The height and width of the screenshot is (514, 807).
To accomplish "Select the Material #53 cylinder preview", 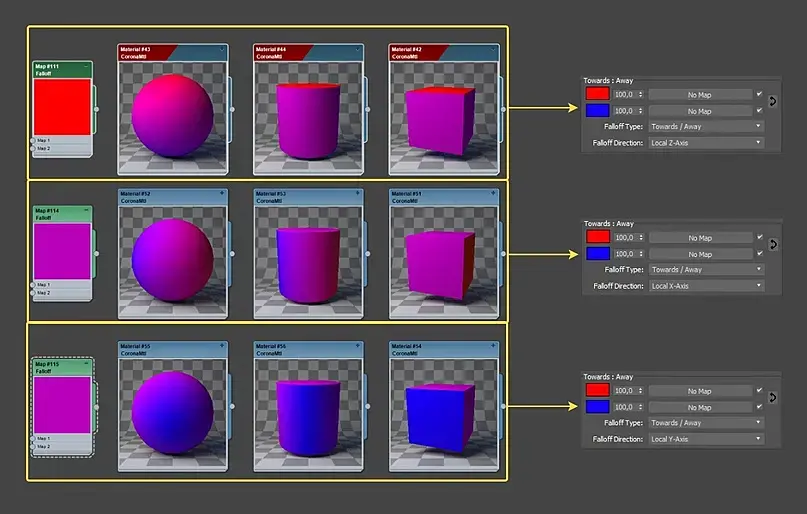I will [308, 261].
